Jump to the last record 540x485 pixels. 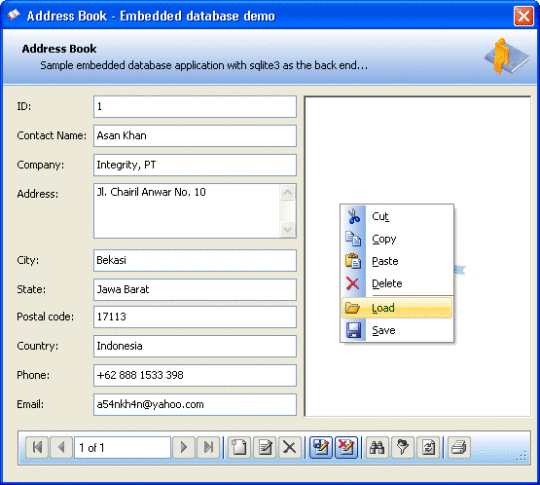point(208,447)
